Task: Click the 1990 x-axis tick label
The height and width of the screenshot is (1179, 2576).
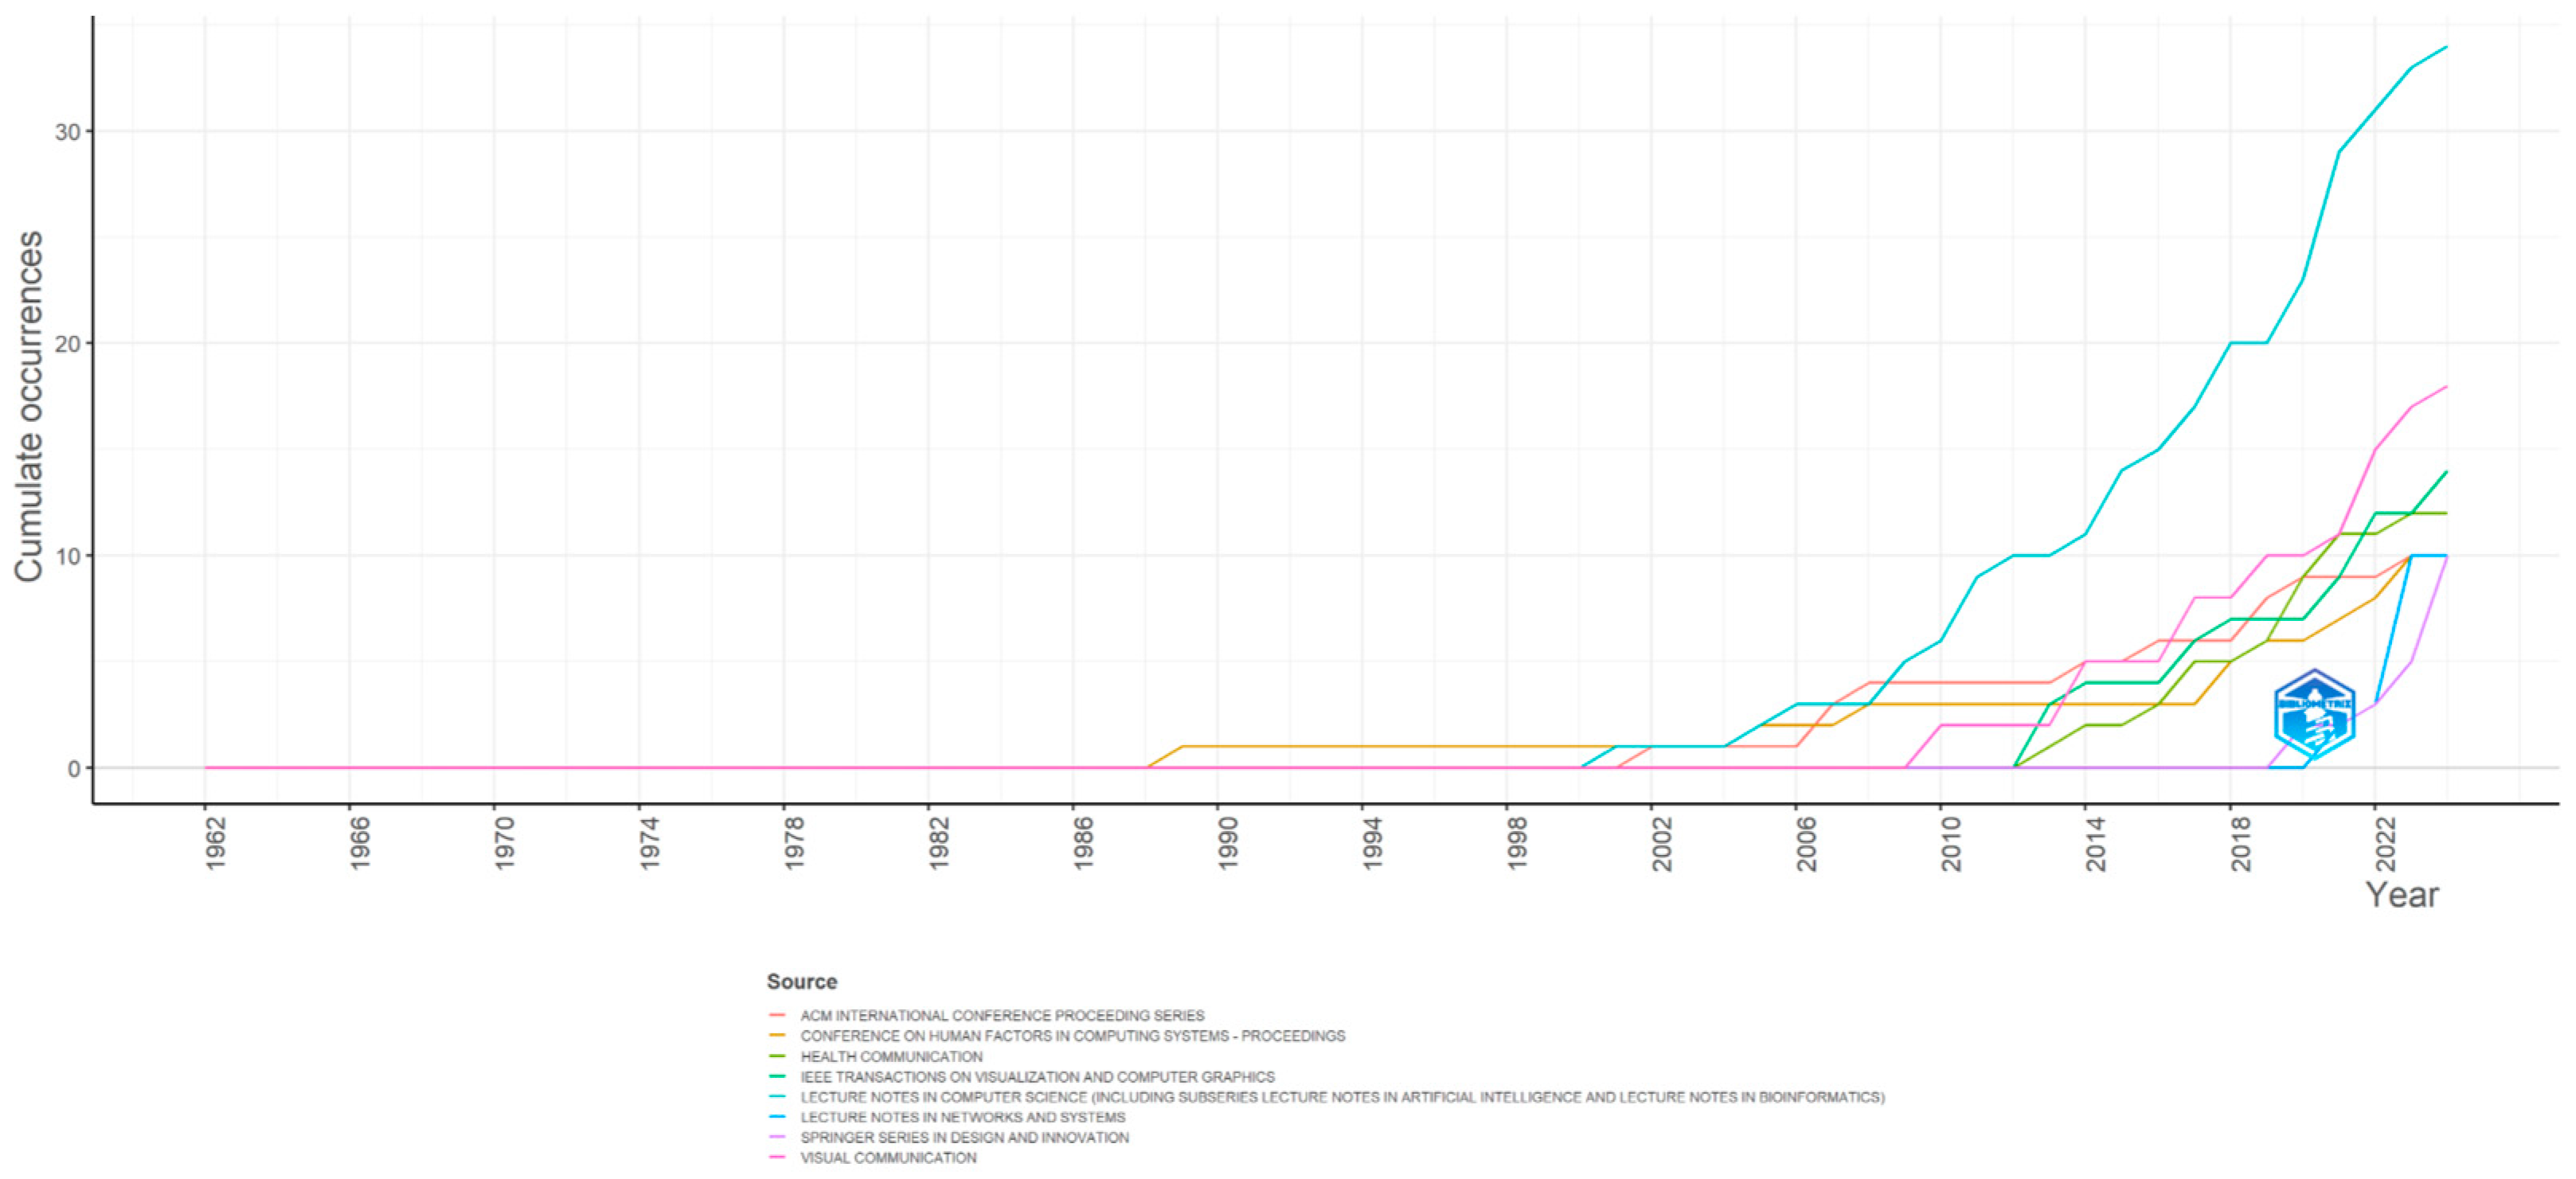Action: [1227, 843]
